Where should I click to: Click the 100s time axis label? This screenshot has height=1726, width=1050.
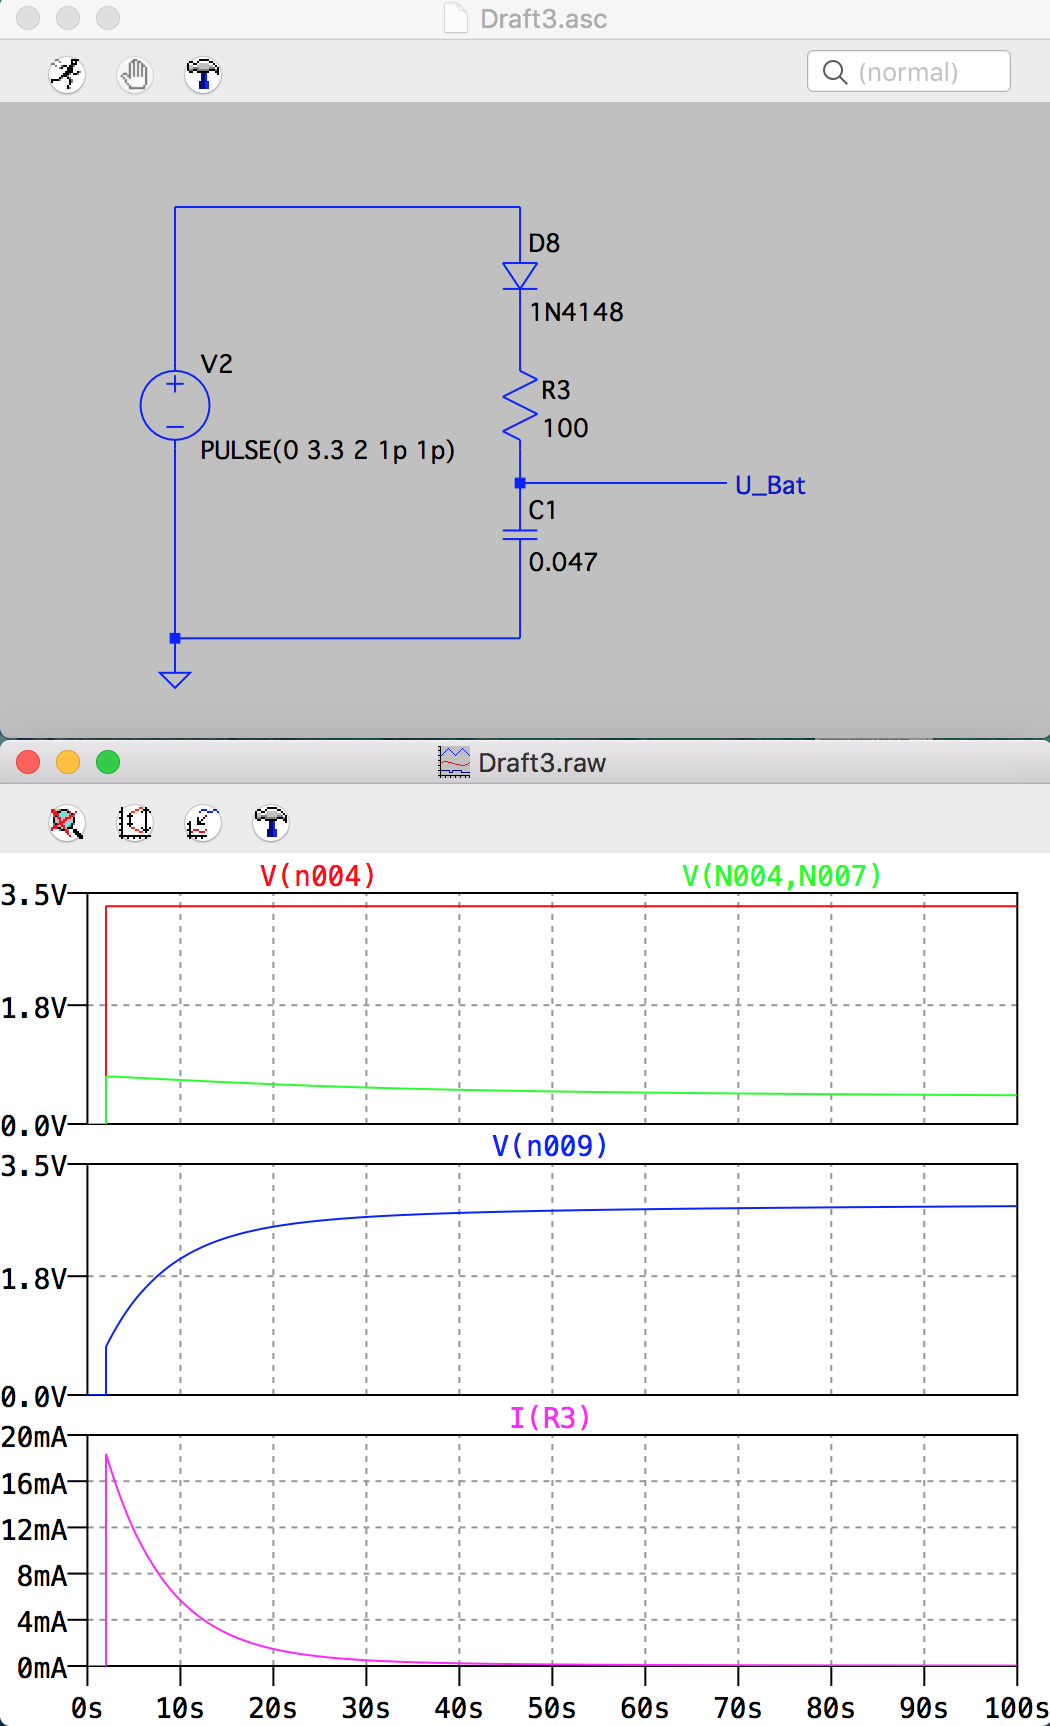click(1016, 1708)
